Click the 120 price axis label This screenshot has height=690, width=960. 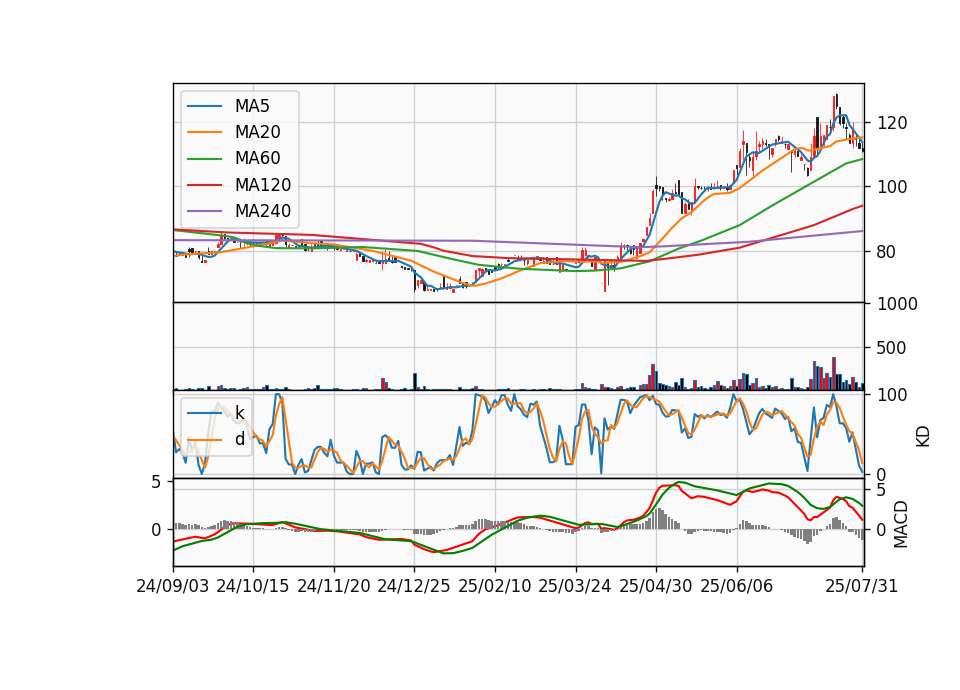[892, 123]
